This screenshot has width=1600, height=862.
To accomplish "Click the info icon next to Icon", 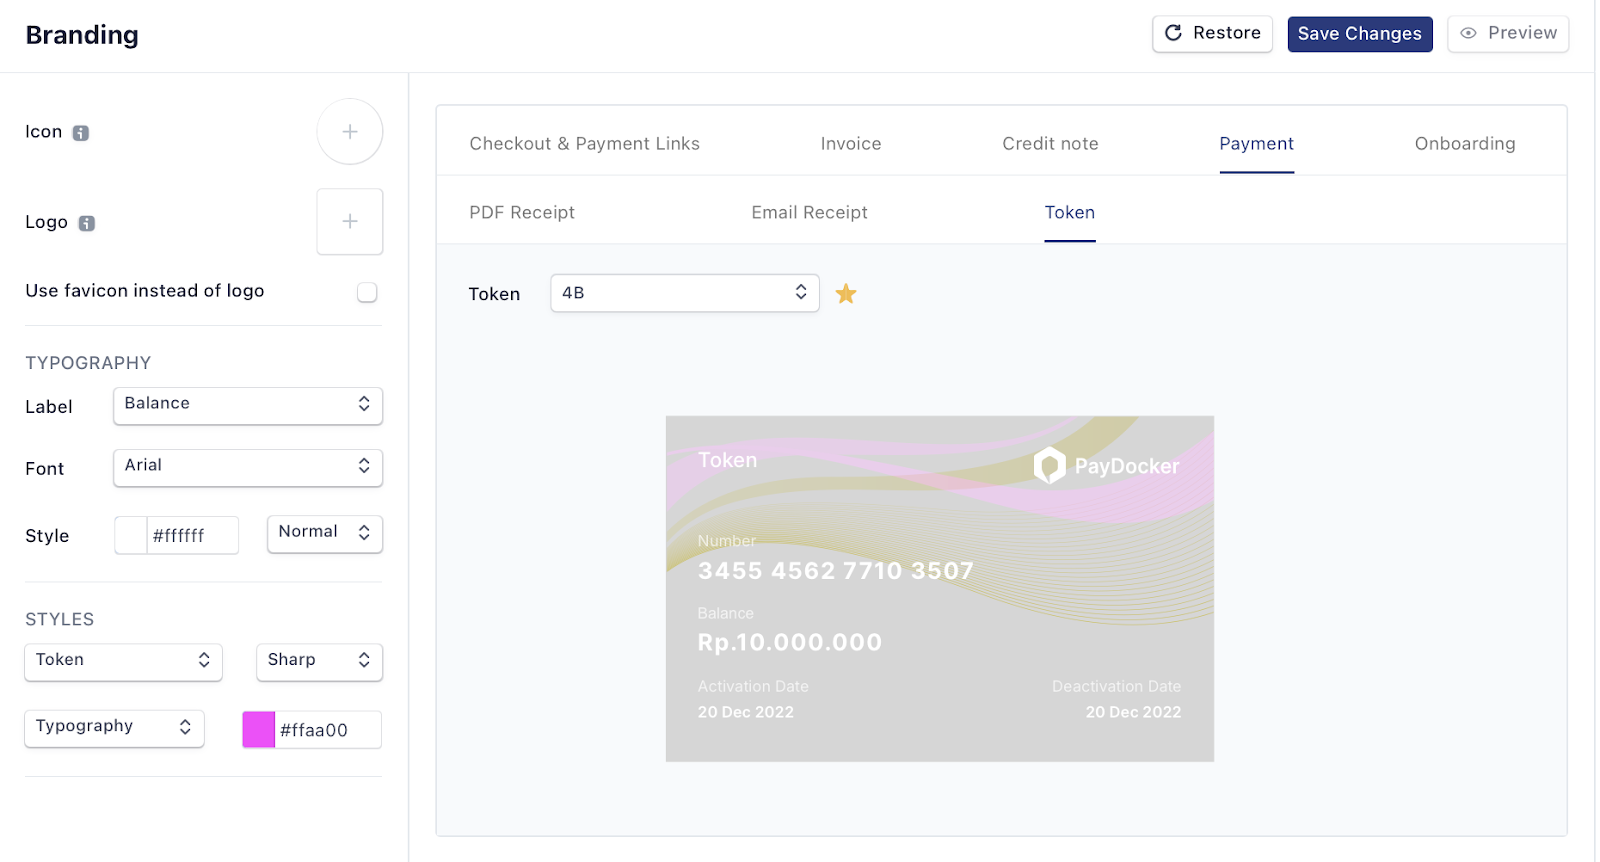I will 81,133.
